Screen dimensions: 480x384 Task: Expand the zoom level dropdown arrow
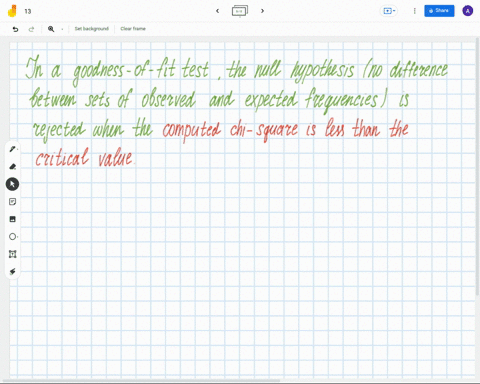62,29
